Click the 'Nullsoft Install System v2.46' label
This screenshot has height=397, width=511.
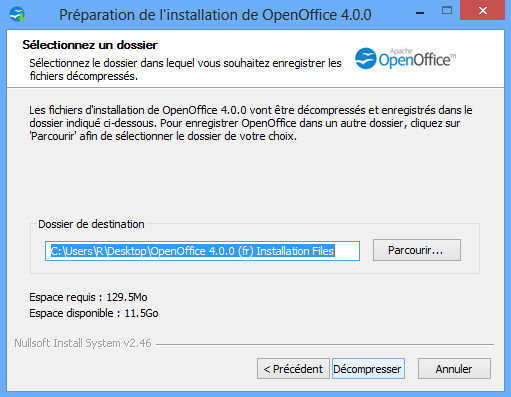(83, 343)
